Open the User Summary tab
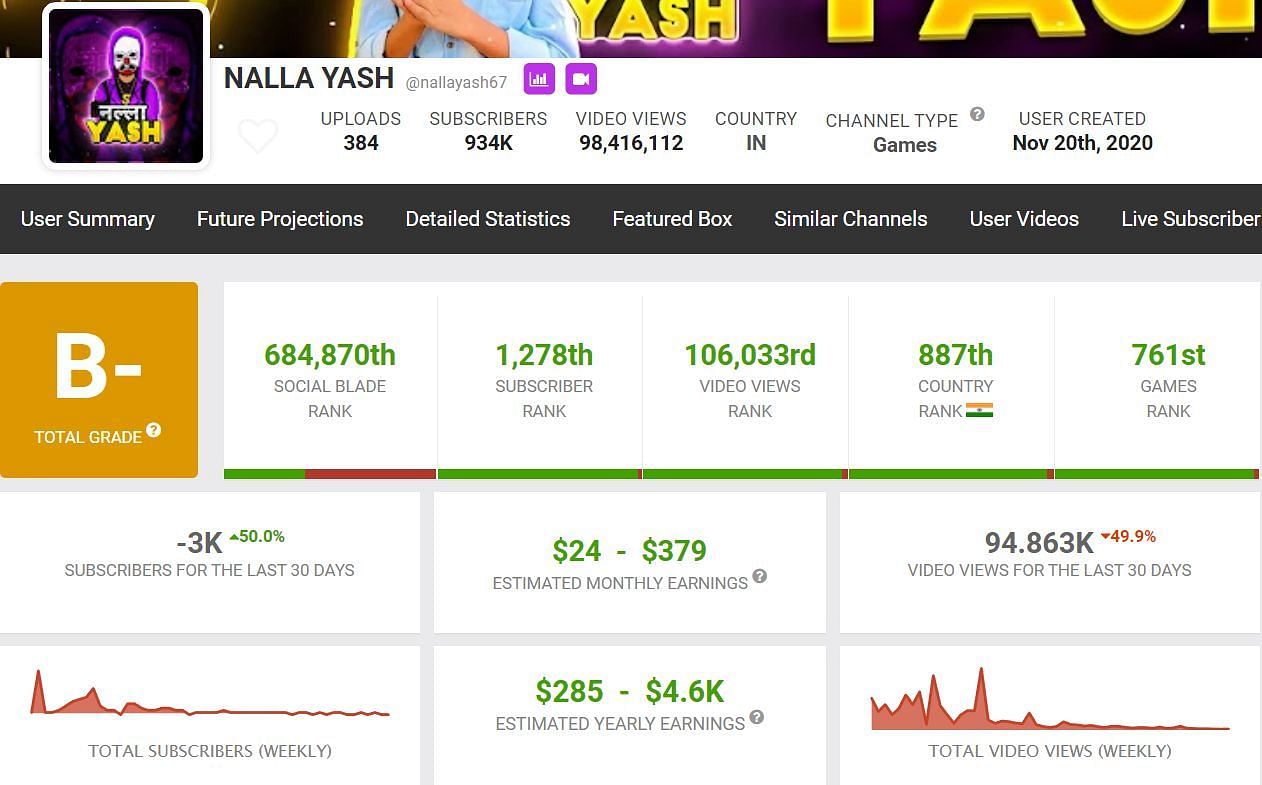The image size is (1262, 785). click(88, 219)
